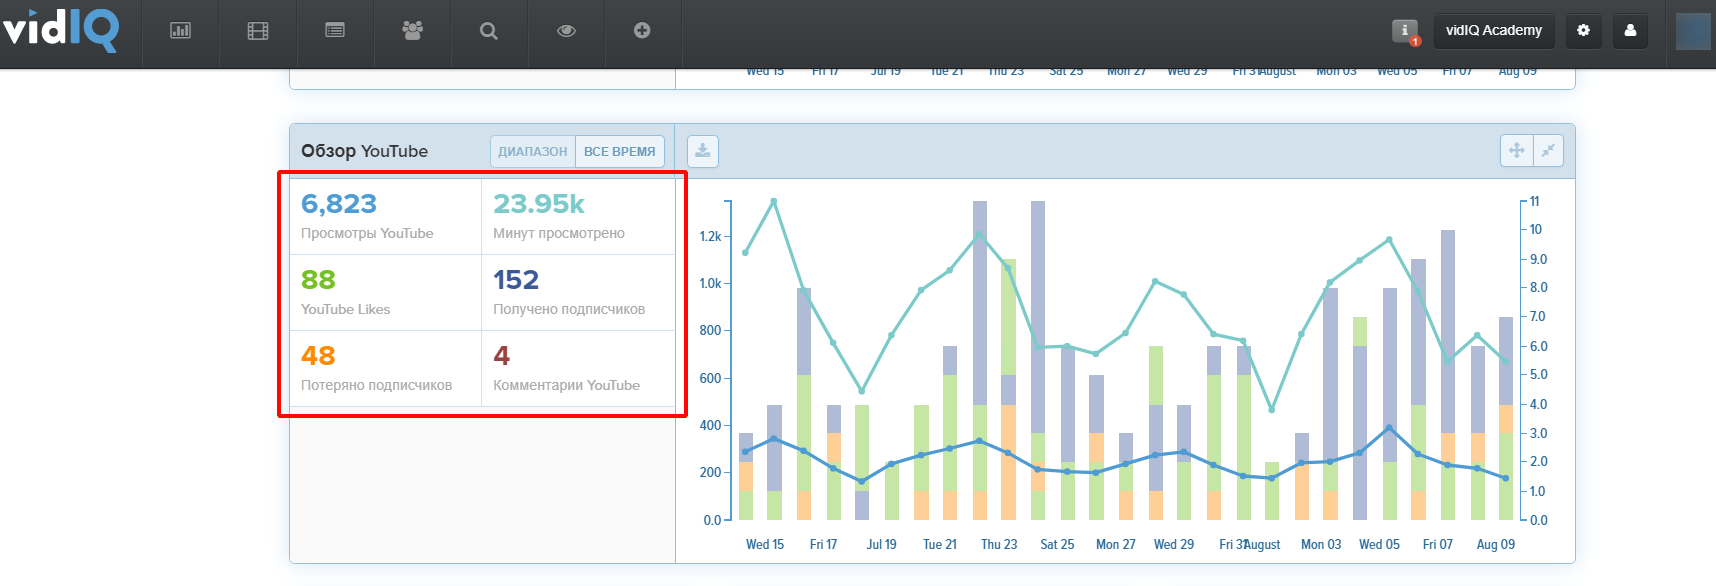Click the vidIQ logo
Image resolution: width=1716 pixels, height=586 pixels.
click(x=60, y=29)
